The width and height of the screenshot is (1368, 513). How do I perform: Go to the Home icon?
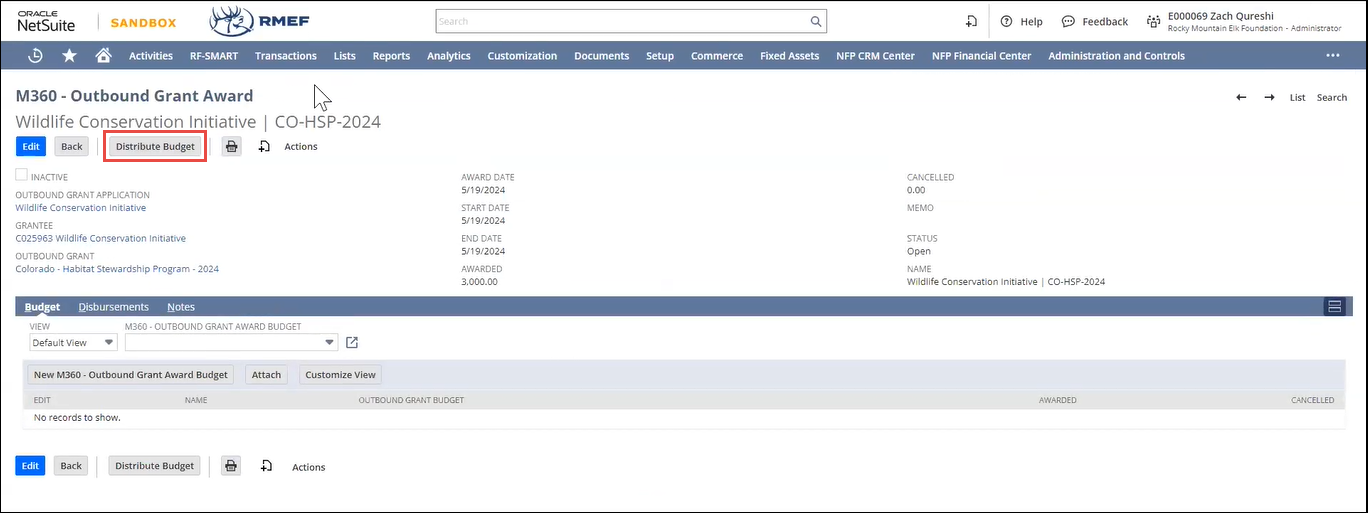[x=103, y=56]
